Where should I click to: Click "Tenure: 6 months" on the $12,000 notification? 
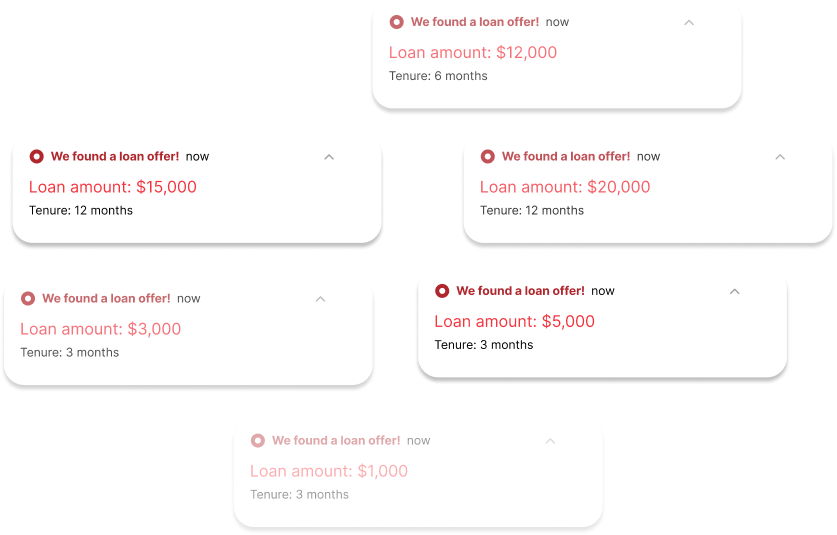pos(438,76)
